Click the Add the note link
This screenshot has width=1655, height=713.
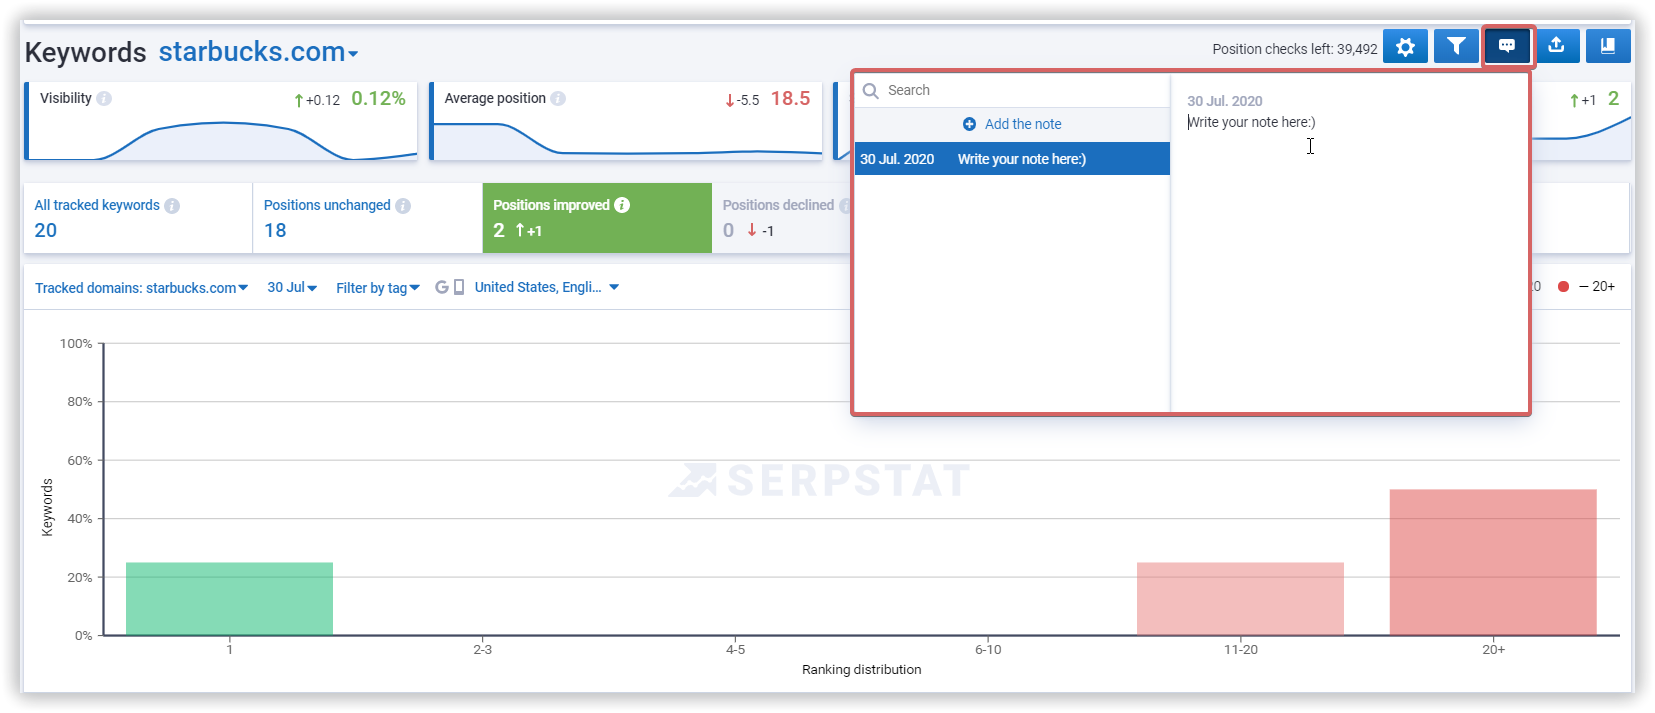(x=1012, y=124)
